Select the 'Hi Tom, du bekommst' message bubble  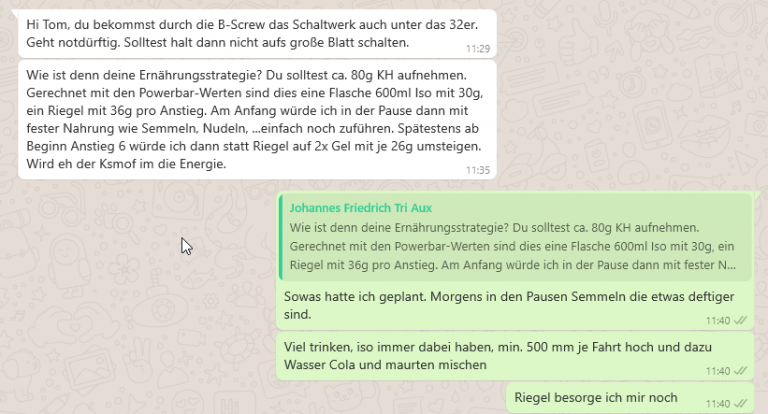pos(257,33)
